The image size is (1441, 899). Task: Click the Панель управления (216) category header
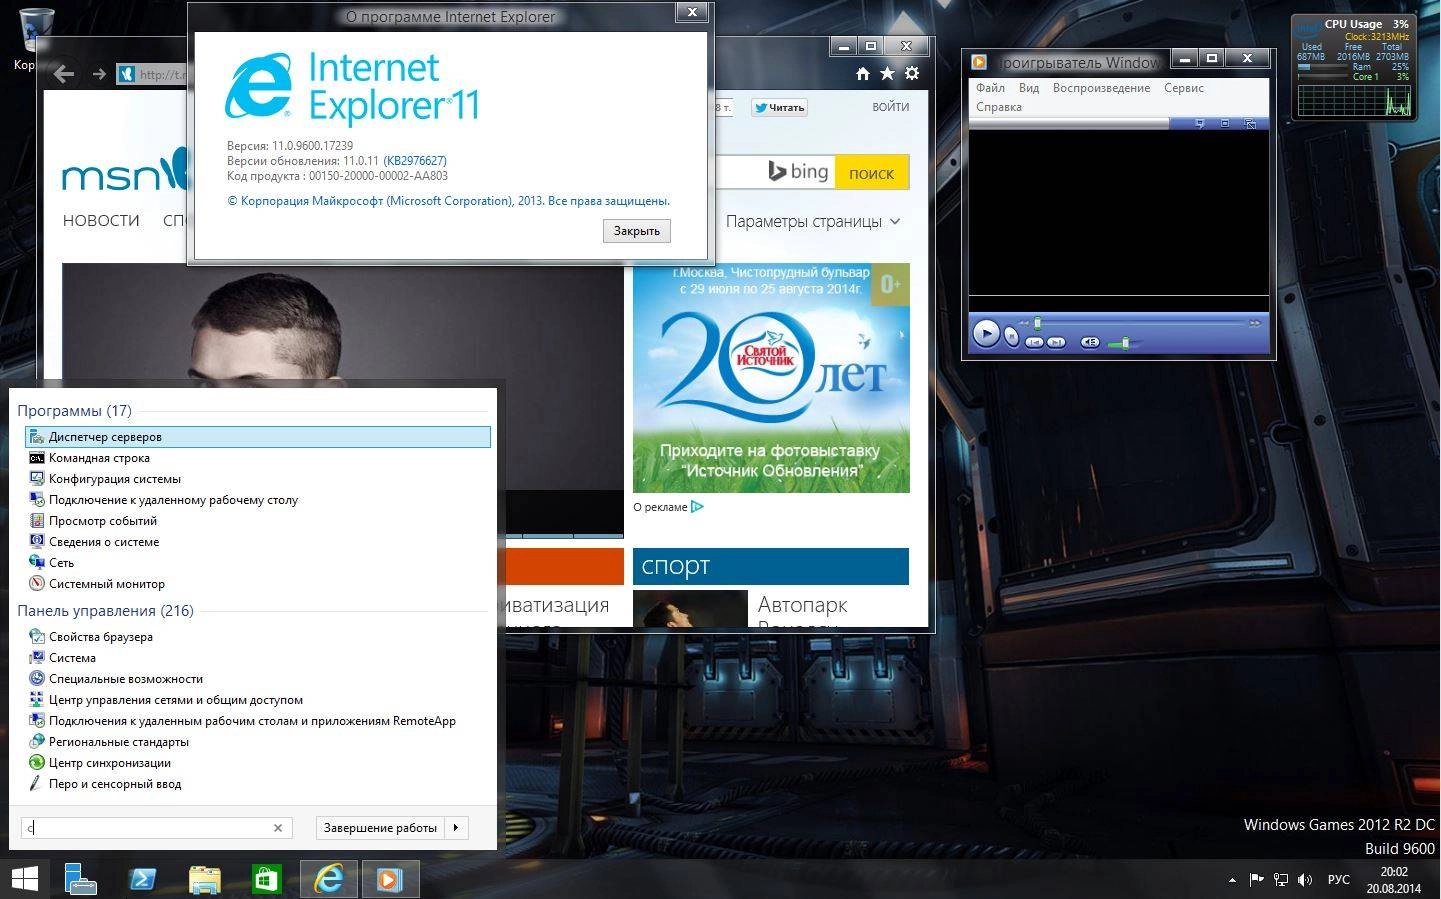pyautogui.click(x=105, y=611)
